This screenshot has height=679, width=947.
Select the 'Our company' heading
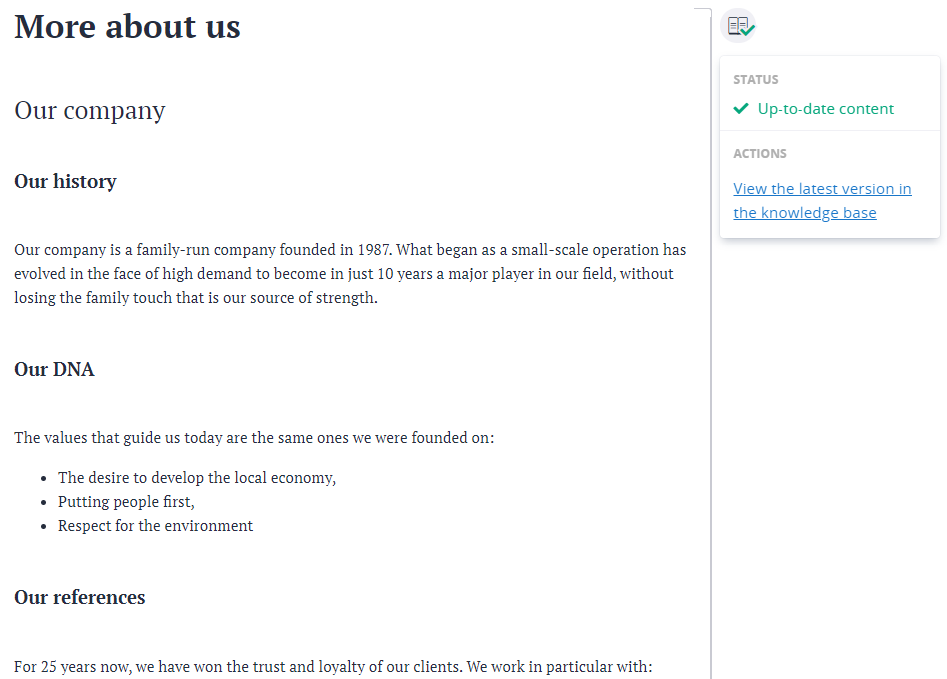tap(90, 110)
